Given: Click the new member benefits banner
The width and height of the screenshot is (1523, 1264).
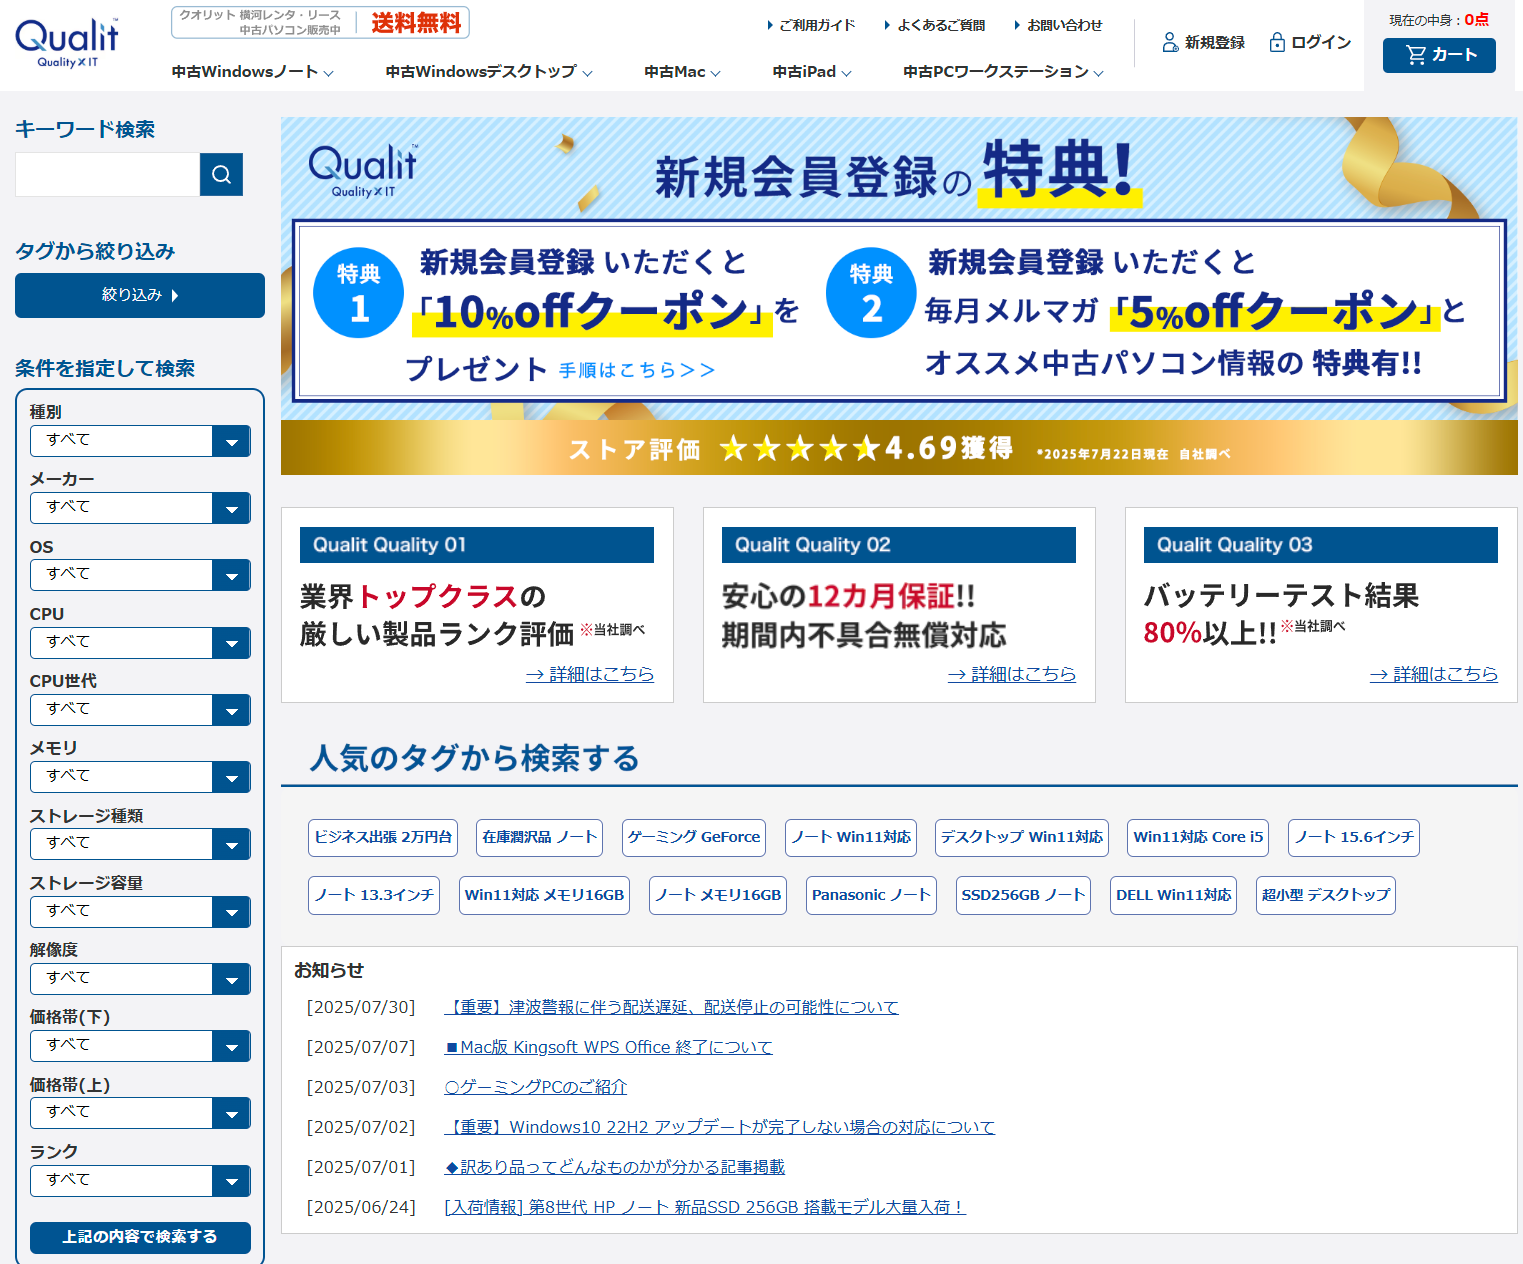Looking at the screenshot, I should pyautogui.click(x=899, y=268).
